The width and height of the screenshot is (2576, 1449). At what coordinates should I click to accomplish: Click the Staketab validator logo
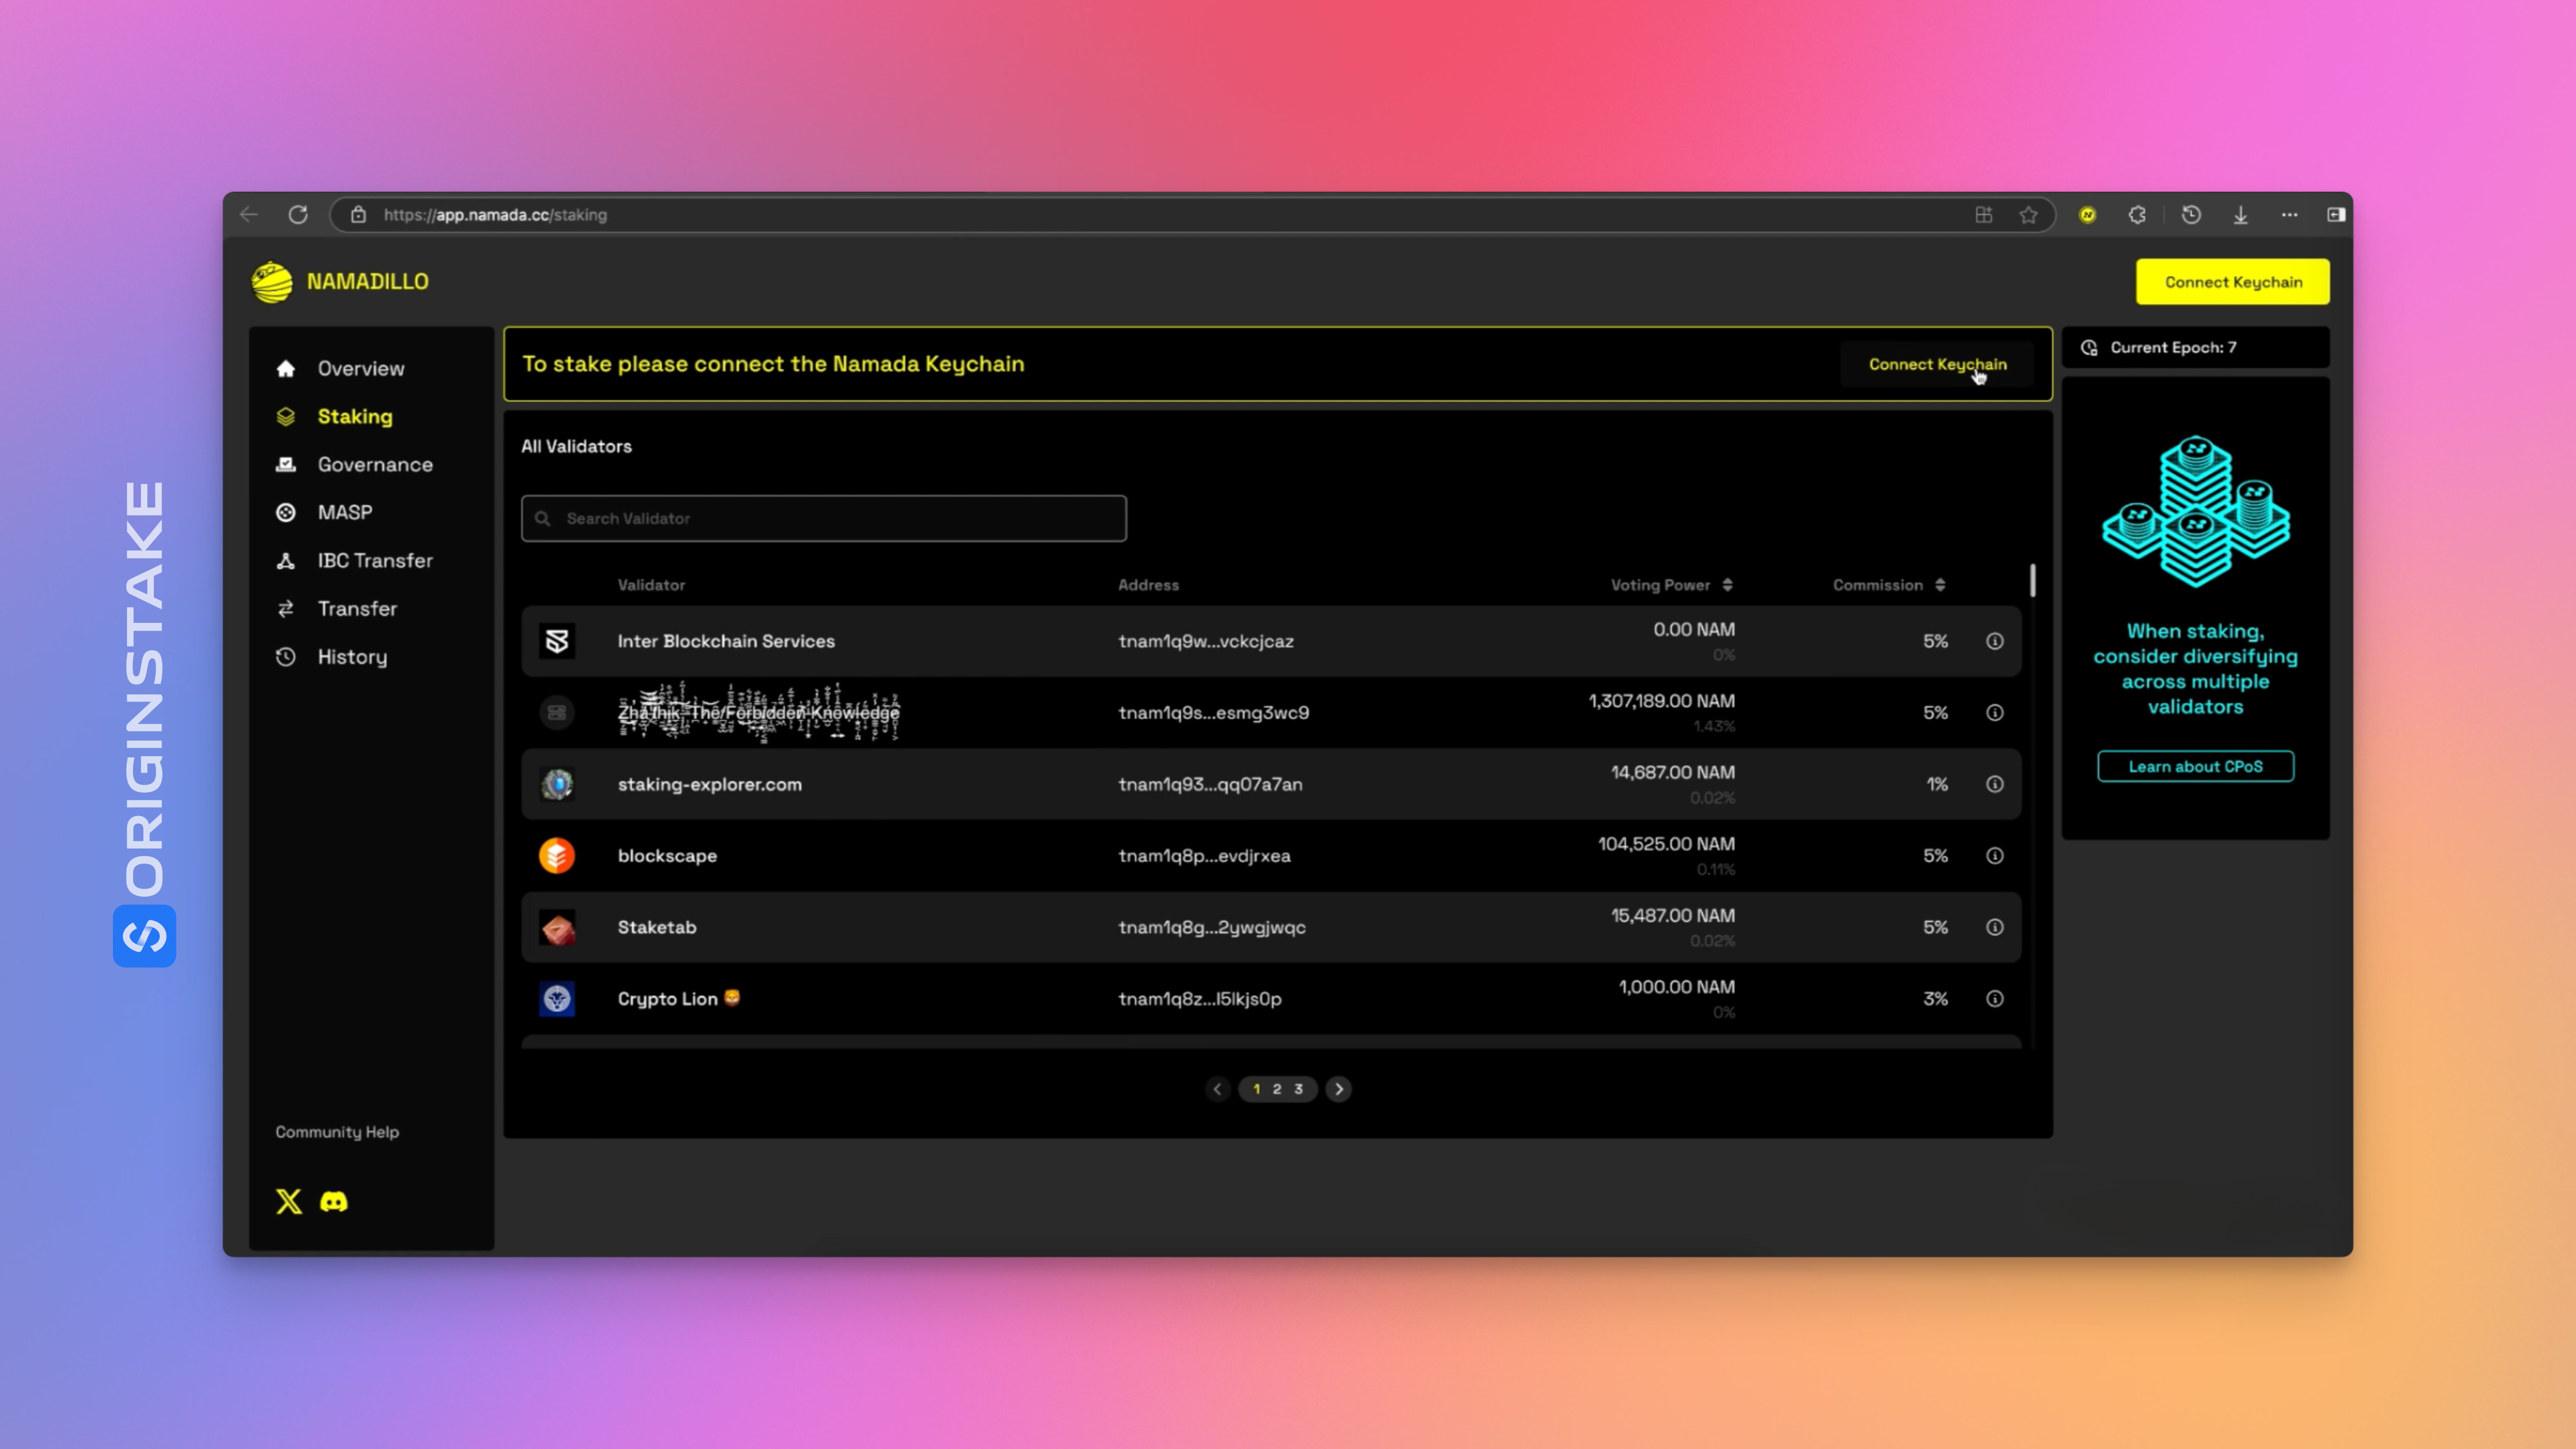(557, 927)
